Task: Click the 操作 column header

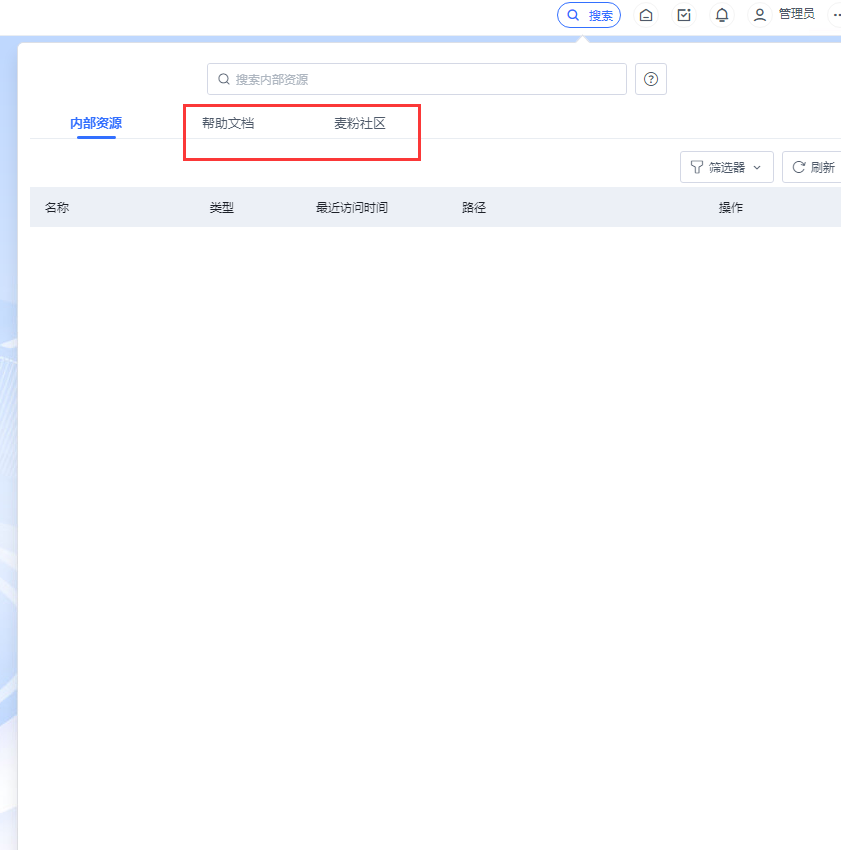Action: pyautogui.click(x=731, y=208)
